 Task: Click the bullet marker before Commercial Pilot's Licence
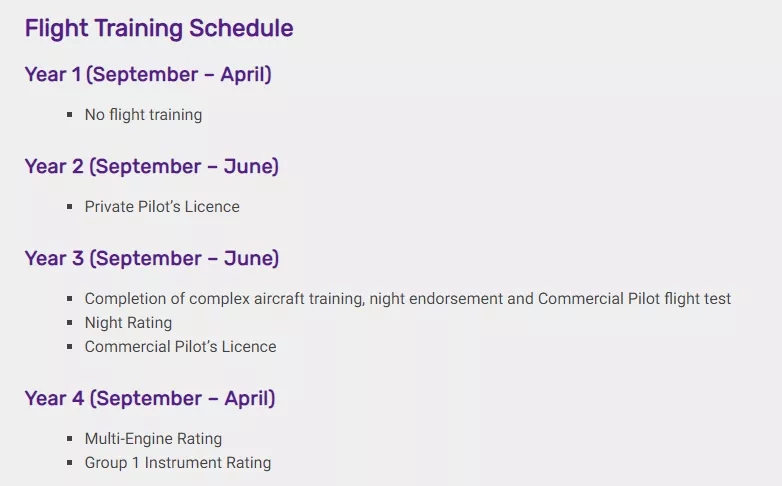click(x=70, y=347)
